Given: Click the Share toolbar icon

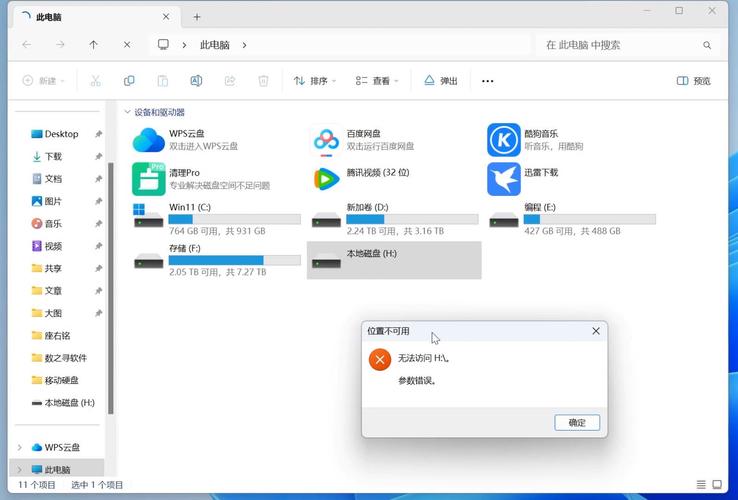Looking at the screenshot, I should pos(230,81).
